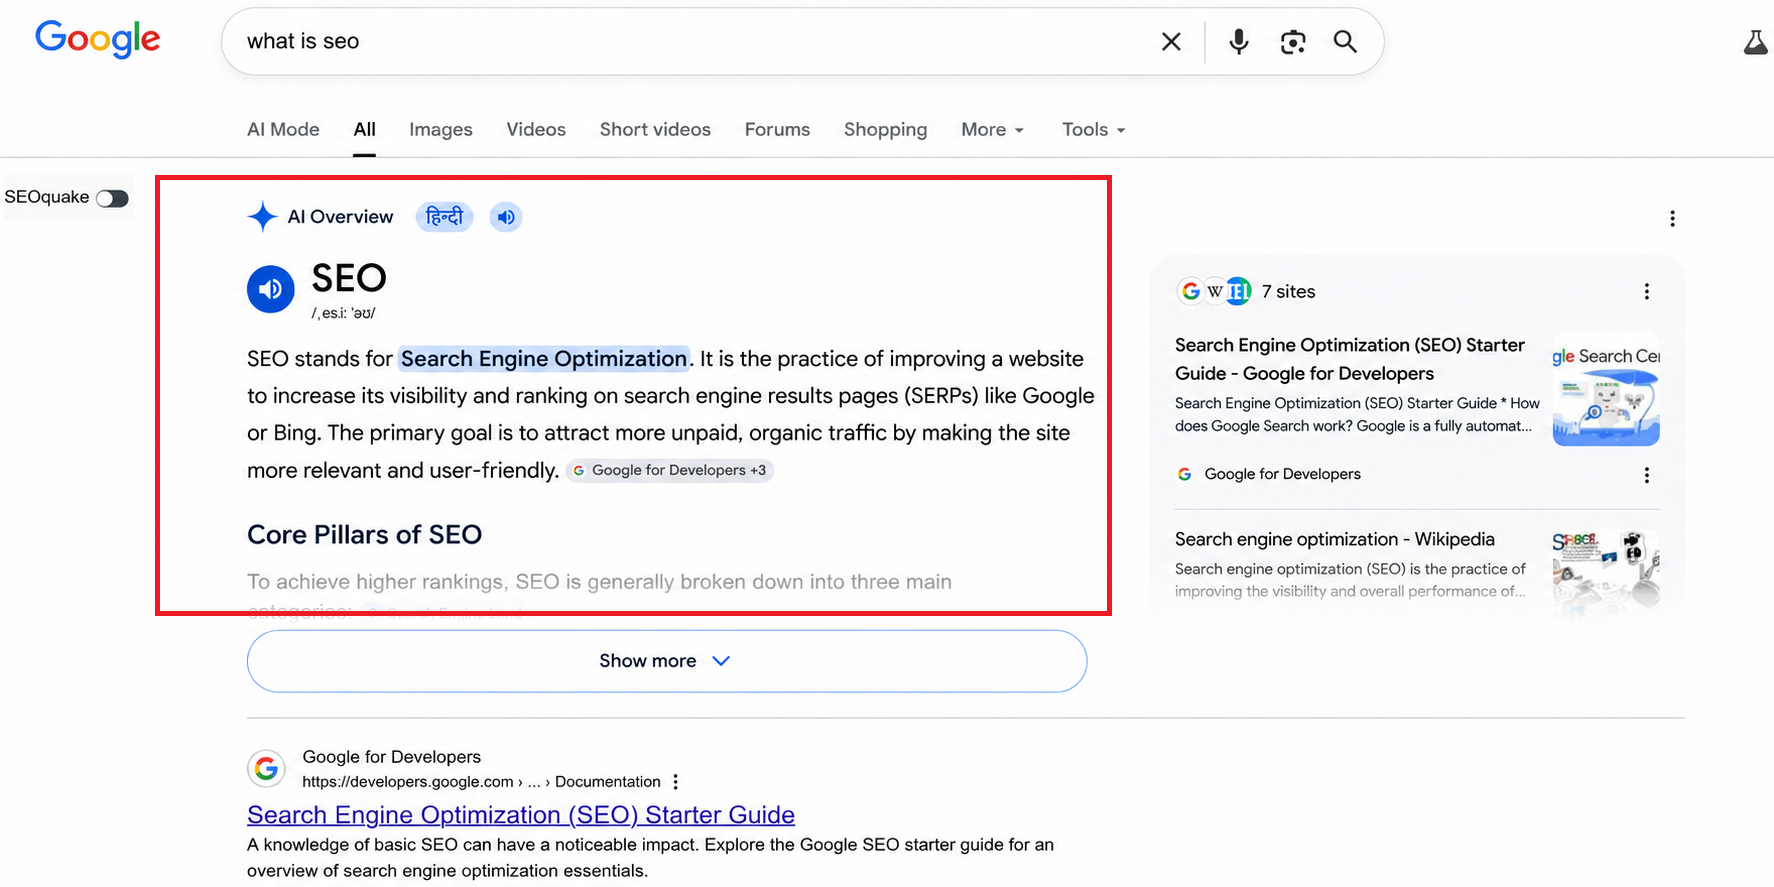Click the Google favicon of the first search result
Viewport: 1774px width, 887px height.
point(266,768)
